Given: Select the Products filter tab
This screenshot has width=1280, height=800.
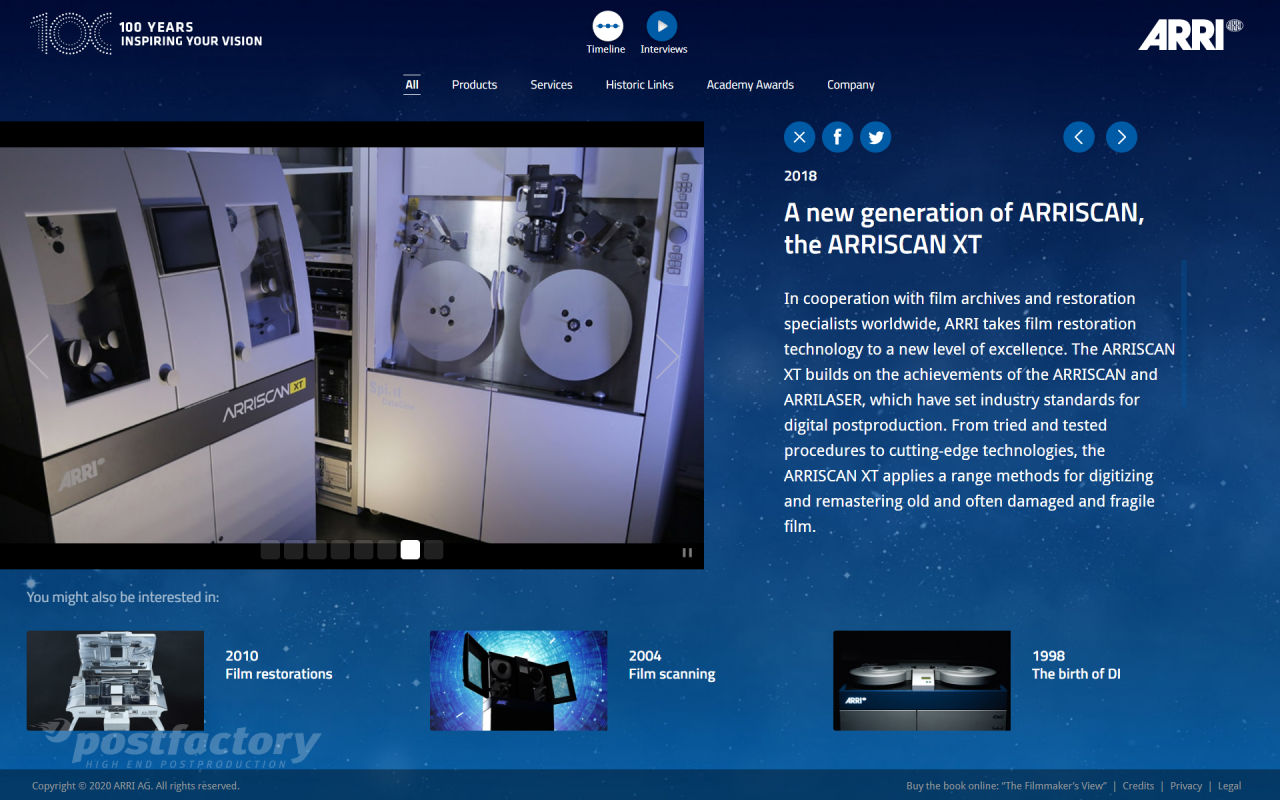Looking at the screenshot, I should 474,85.
